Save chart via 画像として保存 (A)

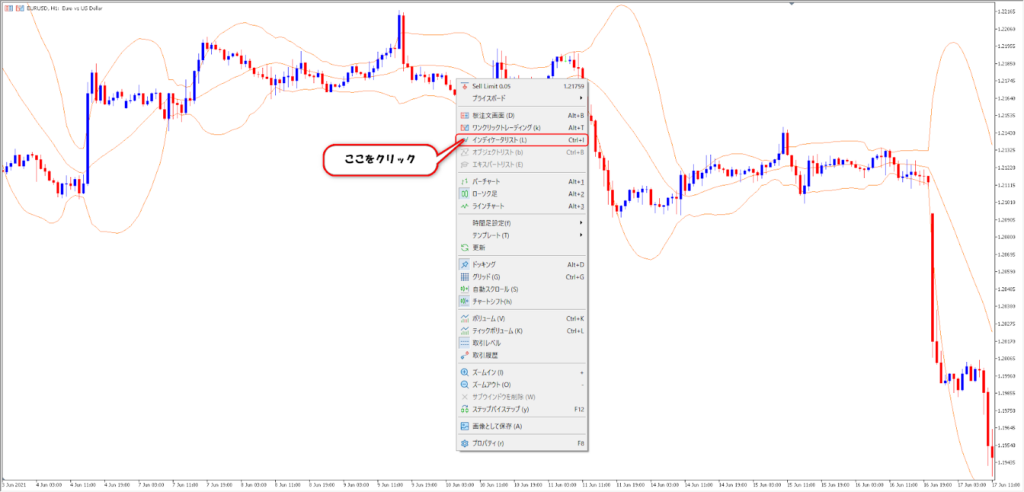pyautogui.click(x=522, y=426)
